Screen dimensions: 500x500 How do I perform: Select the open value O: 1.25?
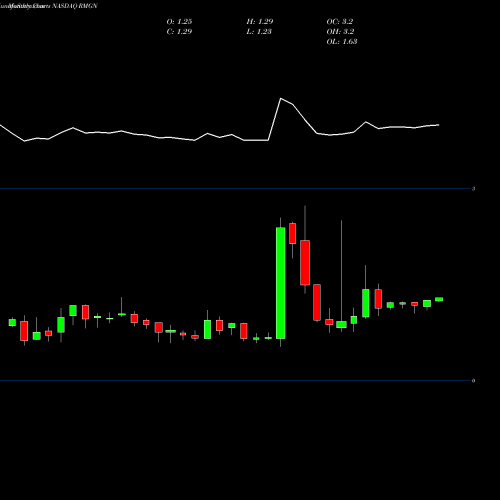click(179, 22)
